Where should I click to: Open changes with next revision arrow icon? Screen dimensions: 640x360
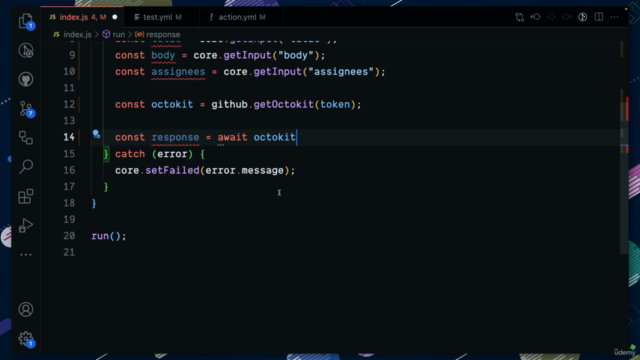point(567,17)
